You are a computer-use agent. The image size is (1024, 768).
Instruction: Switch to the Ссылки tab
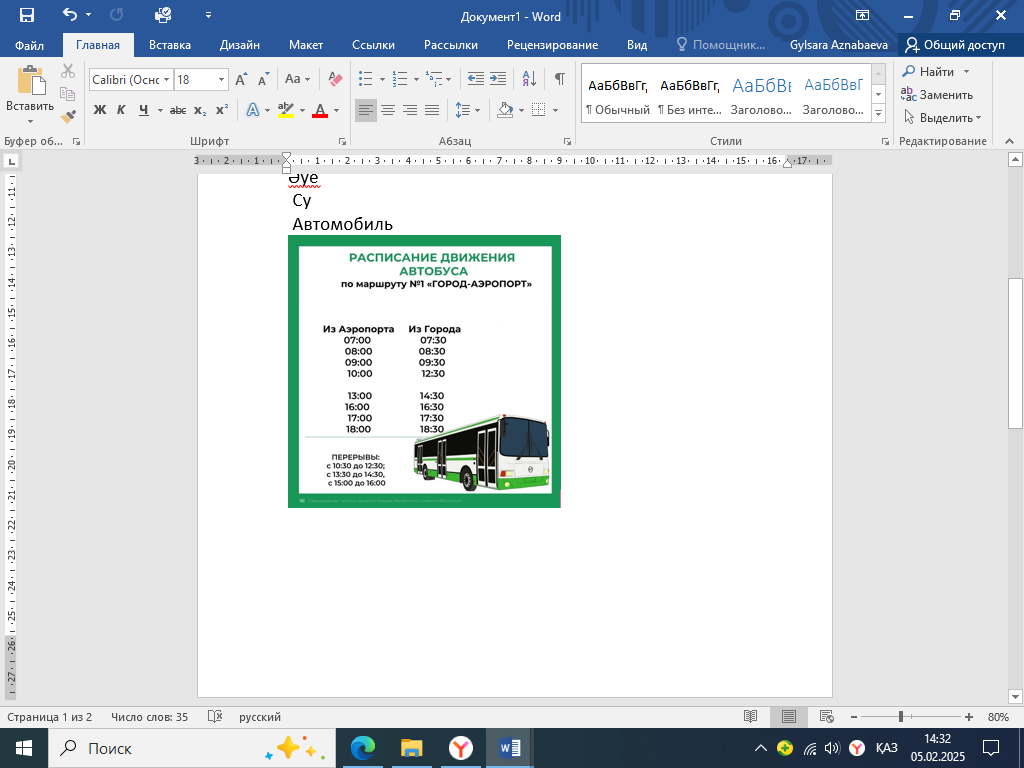373,45
